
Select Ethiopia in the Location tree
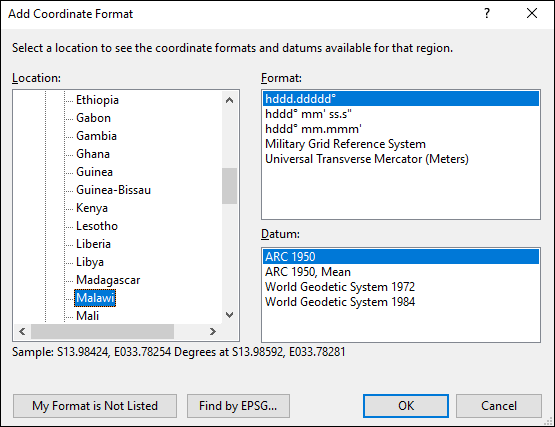pyautogui.click(x=97, y=100)
